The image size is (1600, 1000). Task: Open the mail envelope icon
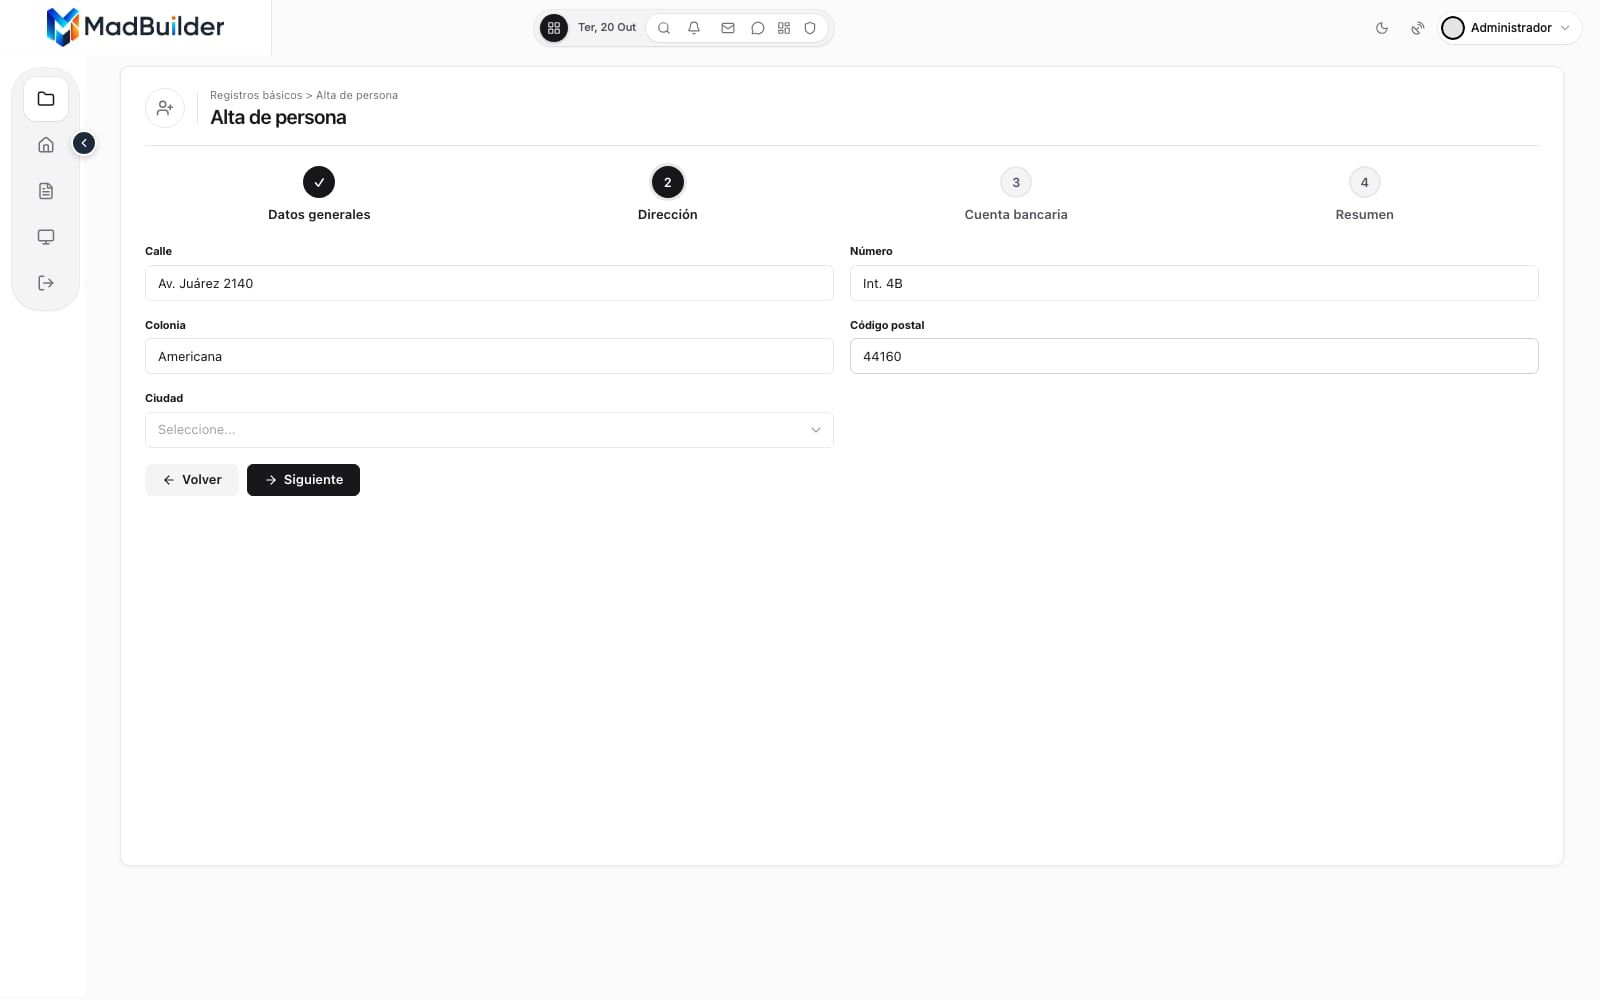728,28
